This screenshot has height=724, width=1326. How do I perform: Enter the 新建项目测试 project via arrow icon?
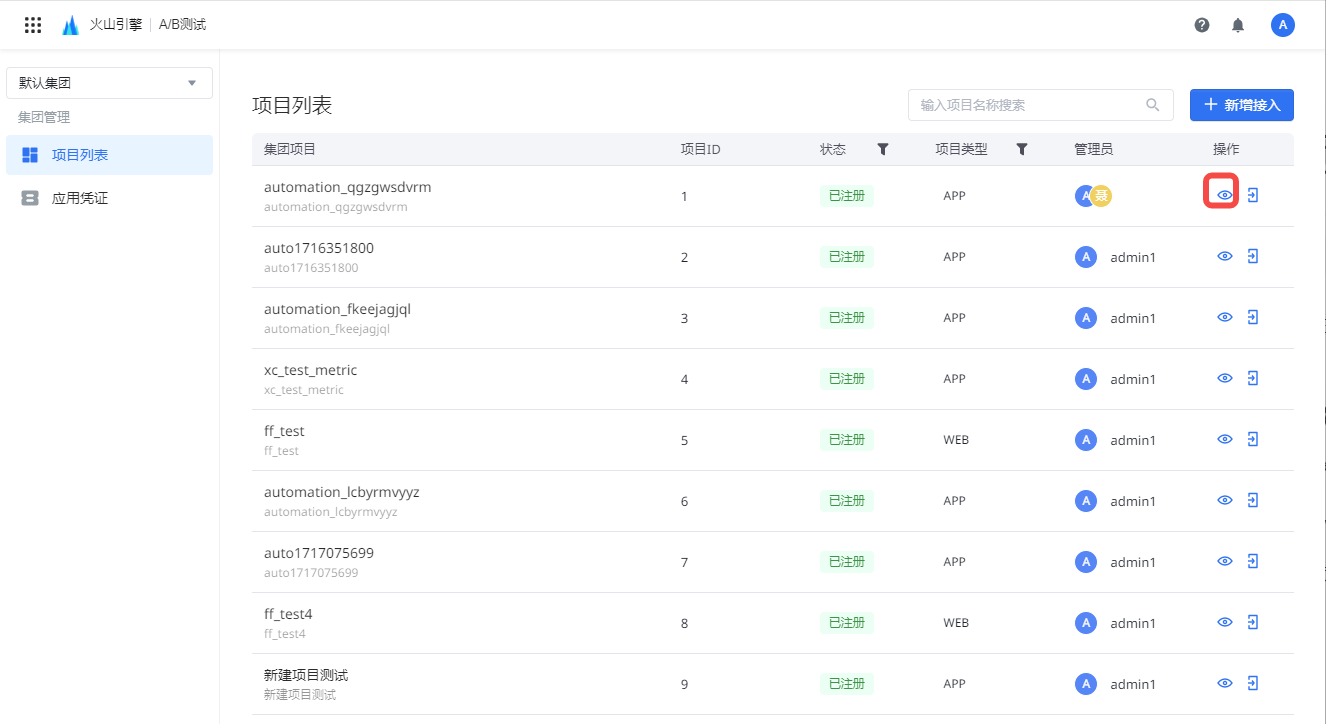[x=1253, y=683]
